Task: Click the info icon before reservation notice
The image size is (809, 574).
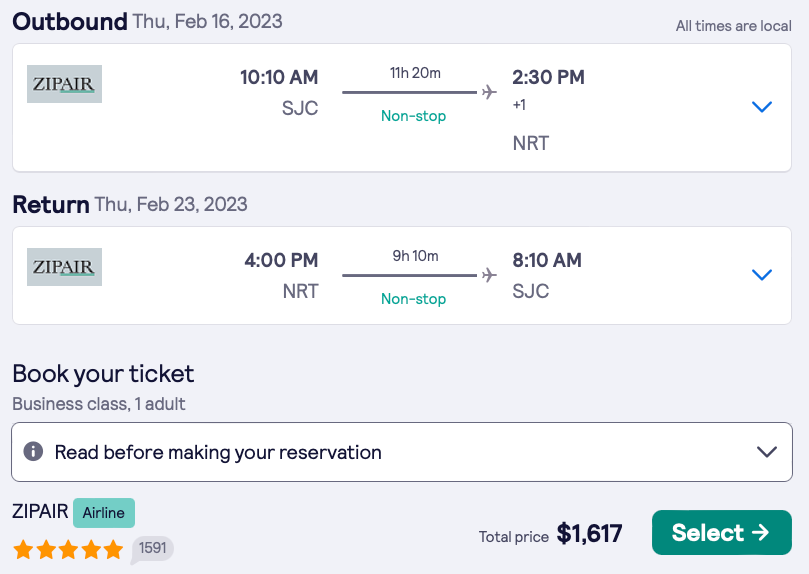Action: coord(33,452)
